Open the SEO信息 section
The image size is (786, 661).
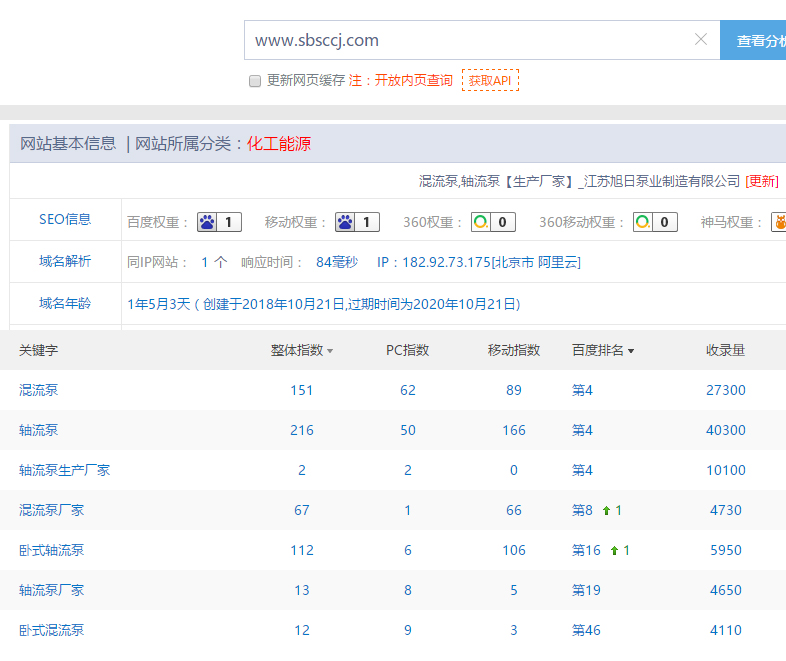pyautogui.click(x=65, y=220)
